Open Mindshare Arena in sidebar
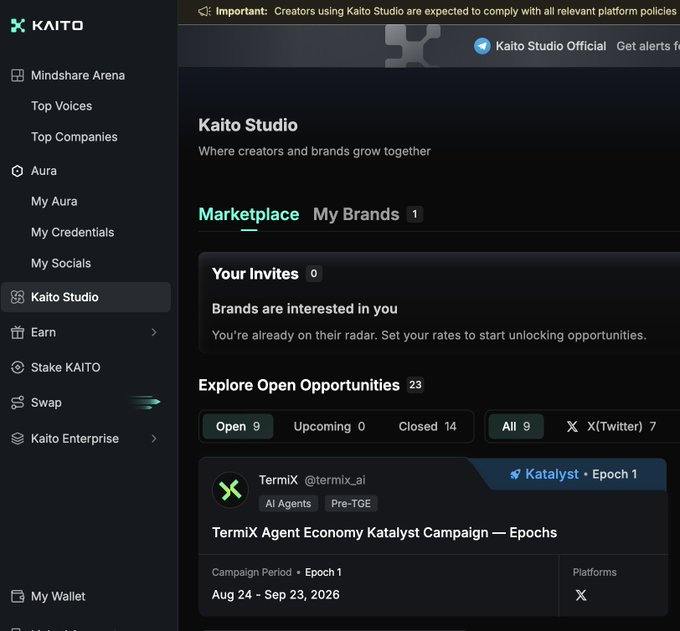Screen dimensions: 680x631 click(78, 75)
